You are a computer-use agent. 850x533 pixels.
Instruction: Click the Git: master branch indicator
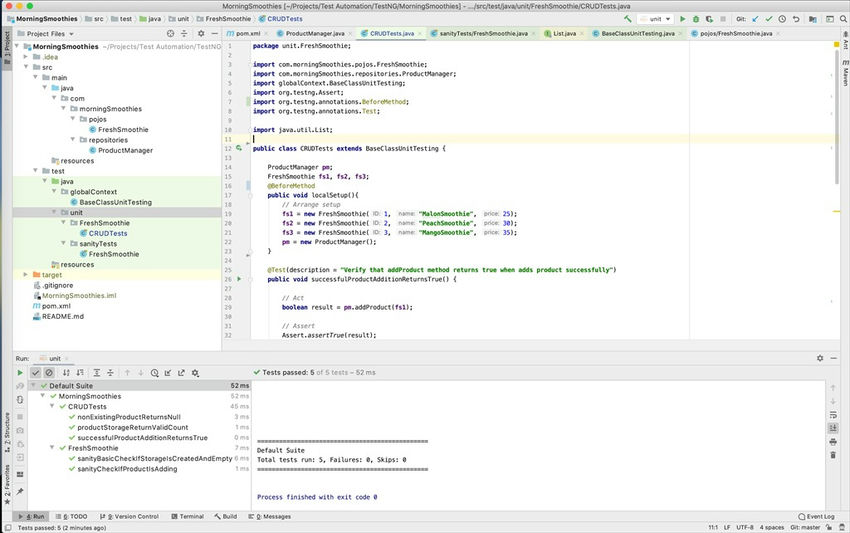(804, 526)
